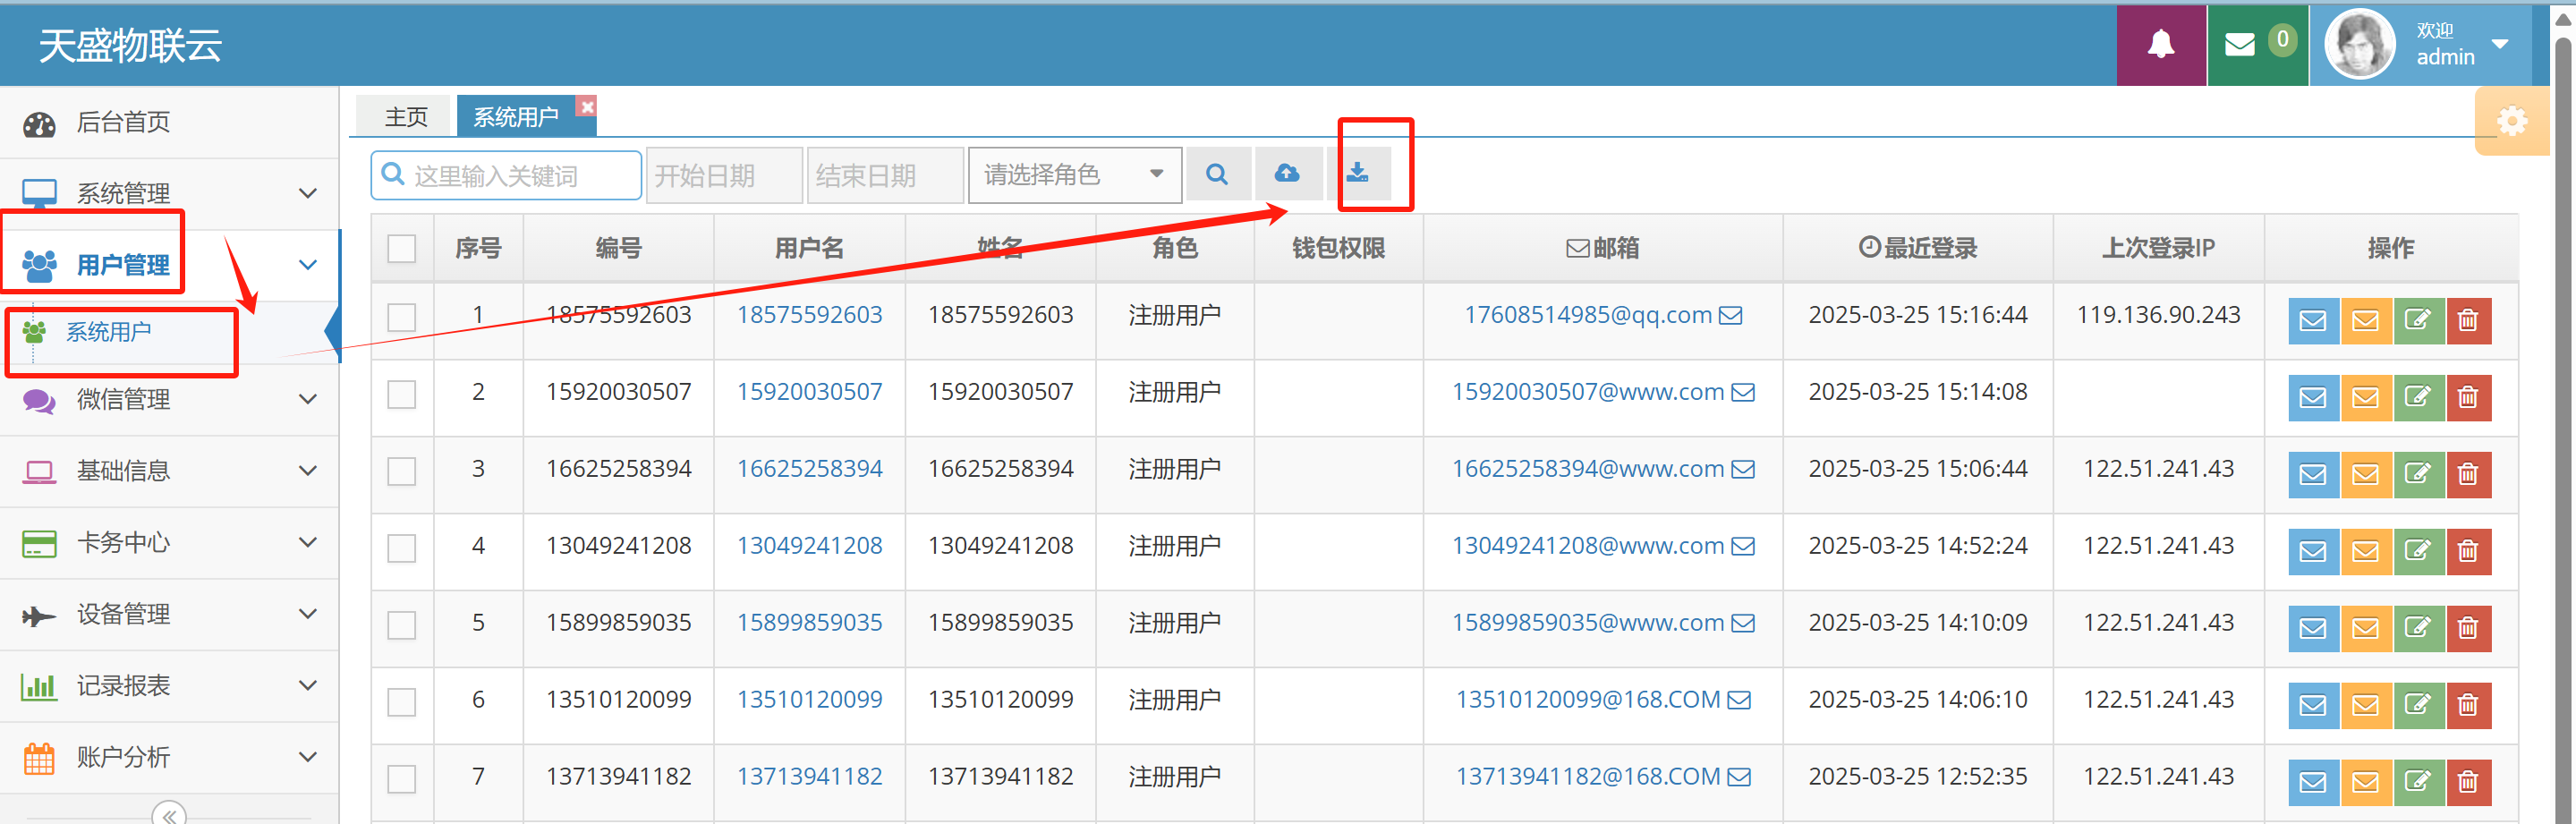Click red delete button in row 1
Viewport: 2576px width, 824px height.
point(2468,321)
